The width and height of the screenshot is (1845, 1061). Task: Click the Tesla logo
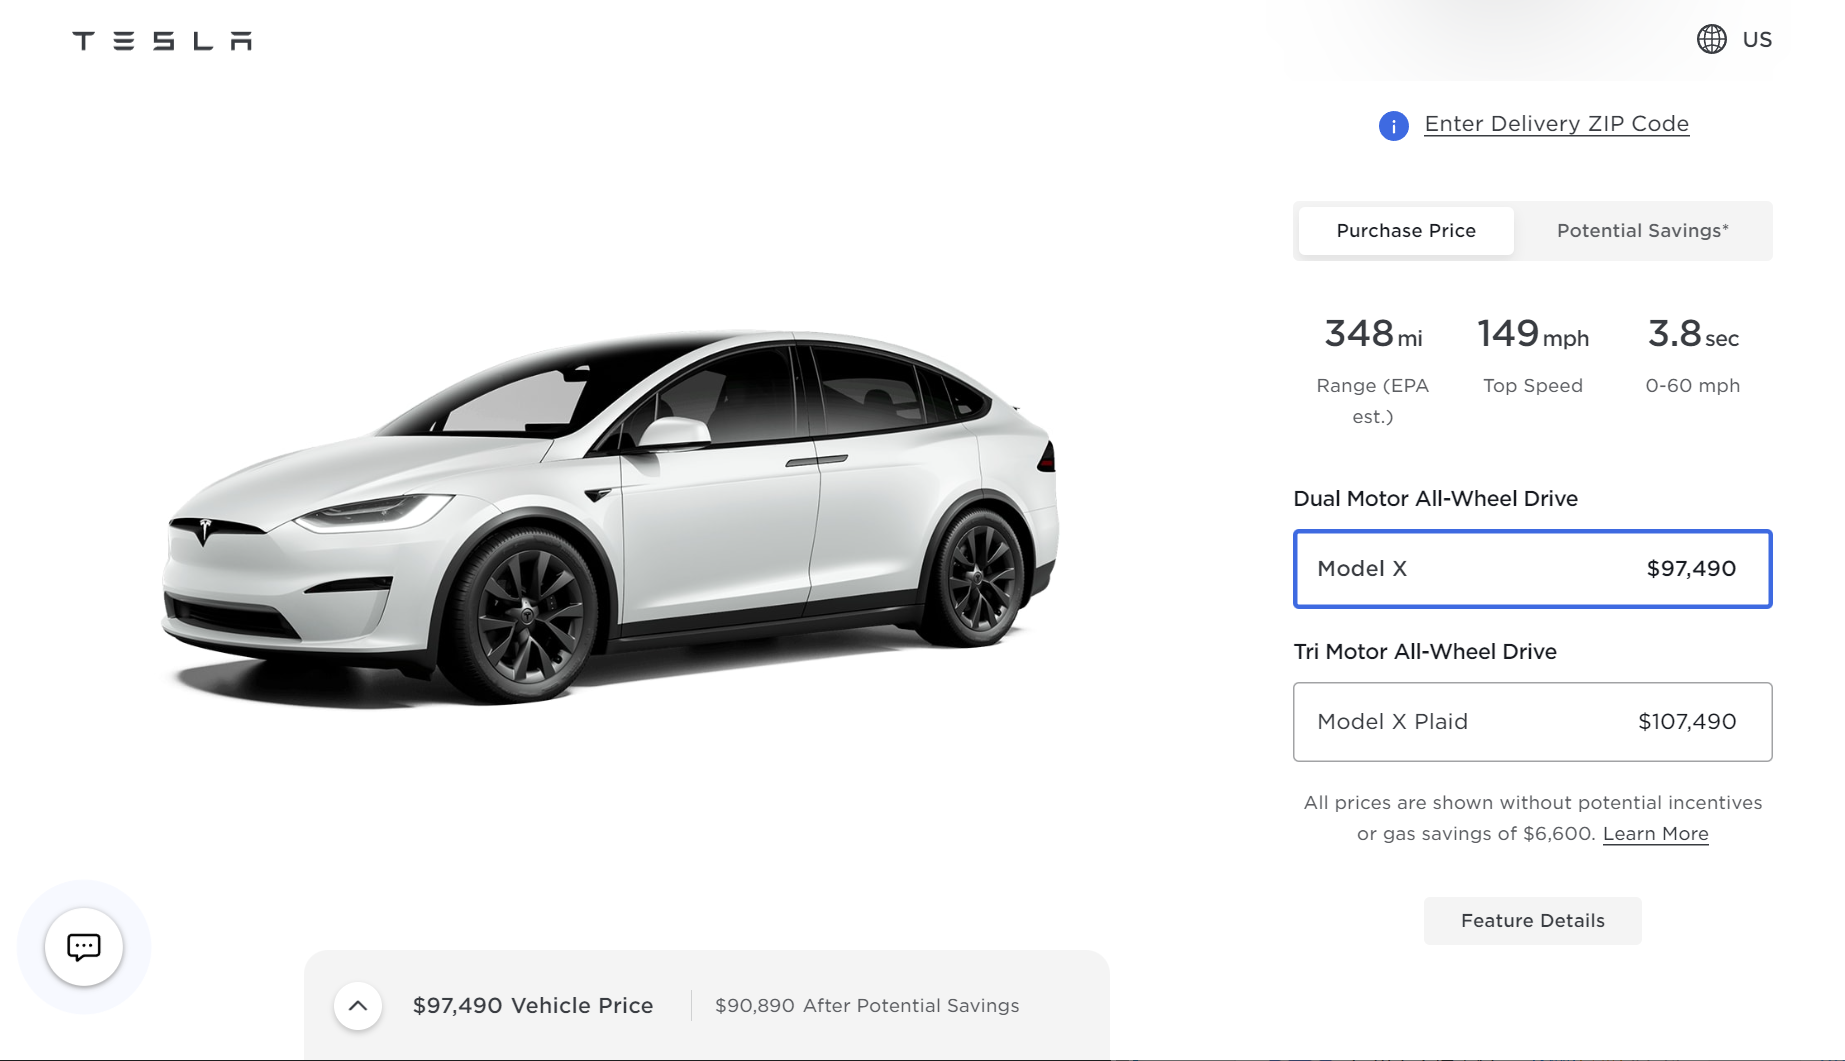click(162, 40)
